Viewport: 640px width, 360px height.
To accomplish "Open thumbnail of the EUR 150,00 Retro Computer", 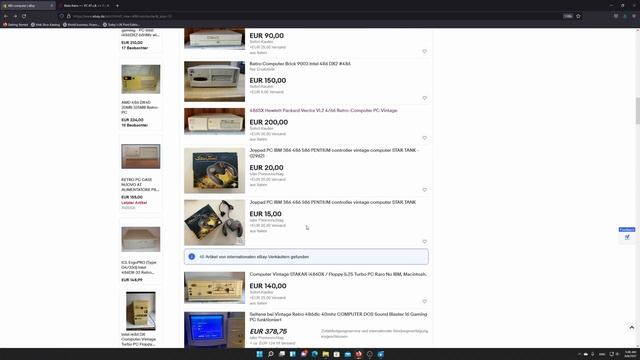I will point(214,81).
